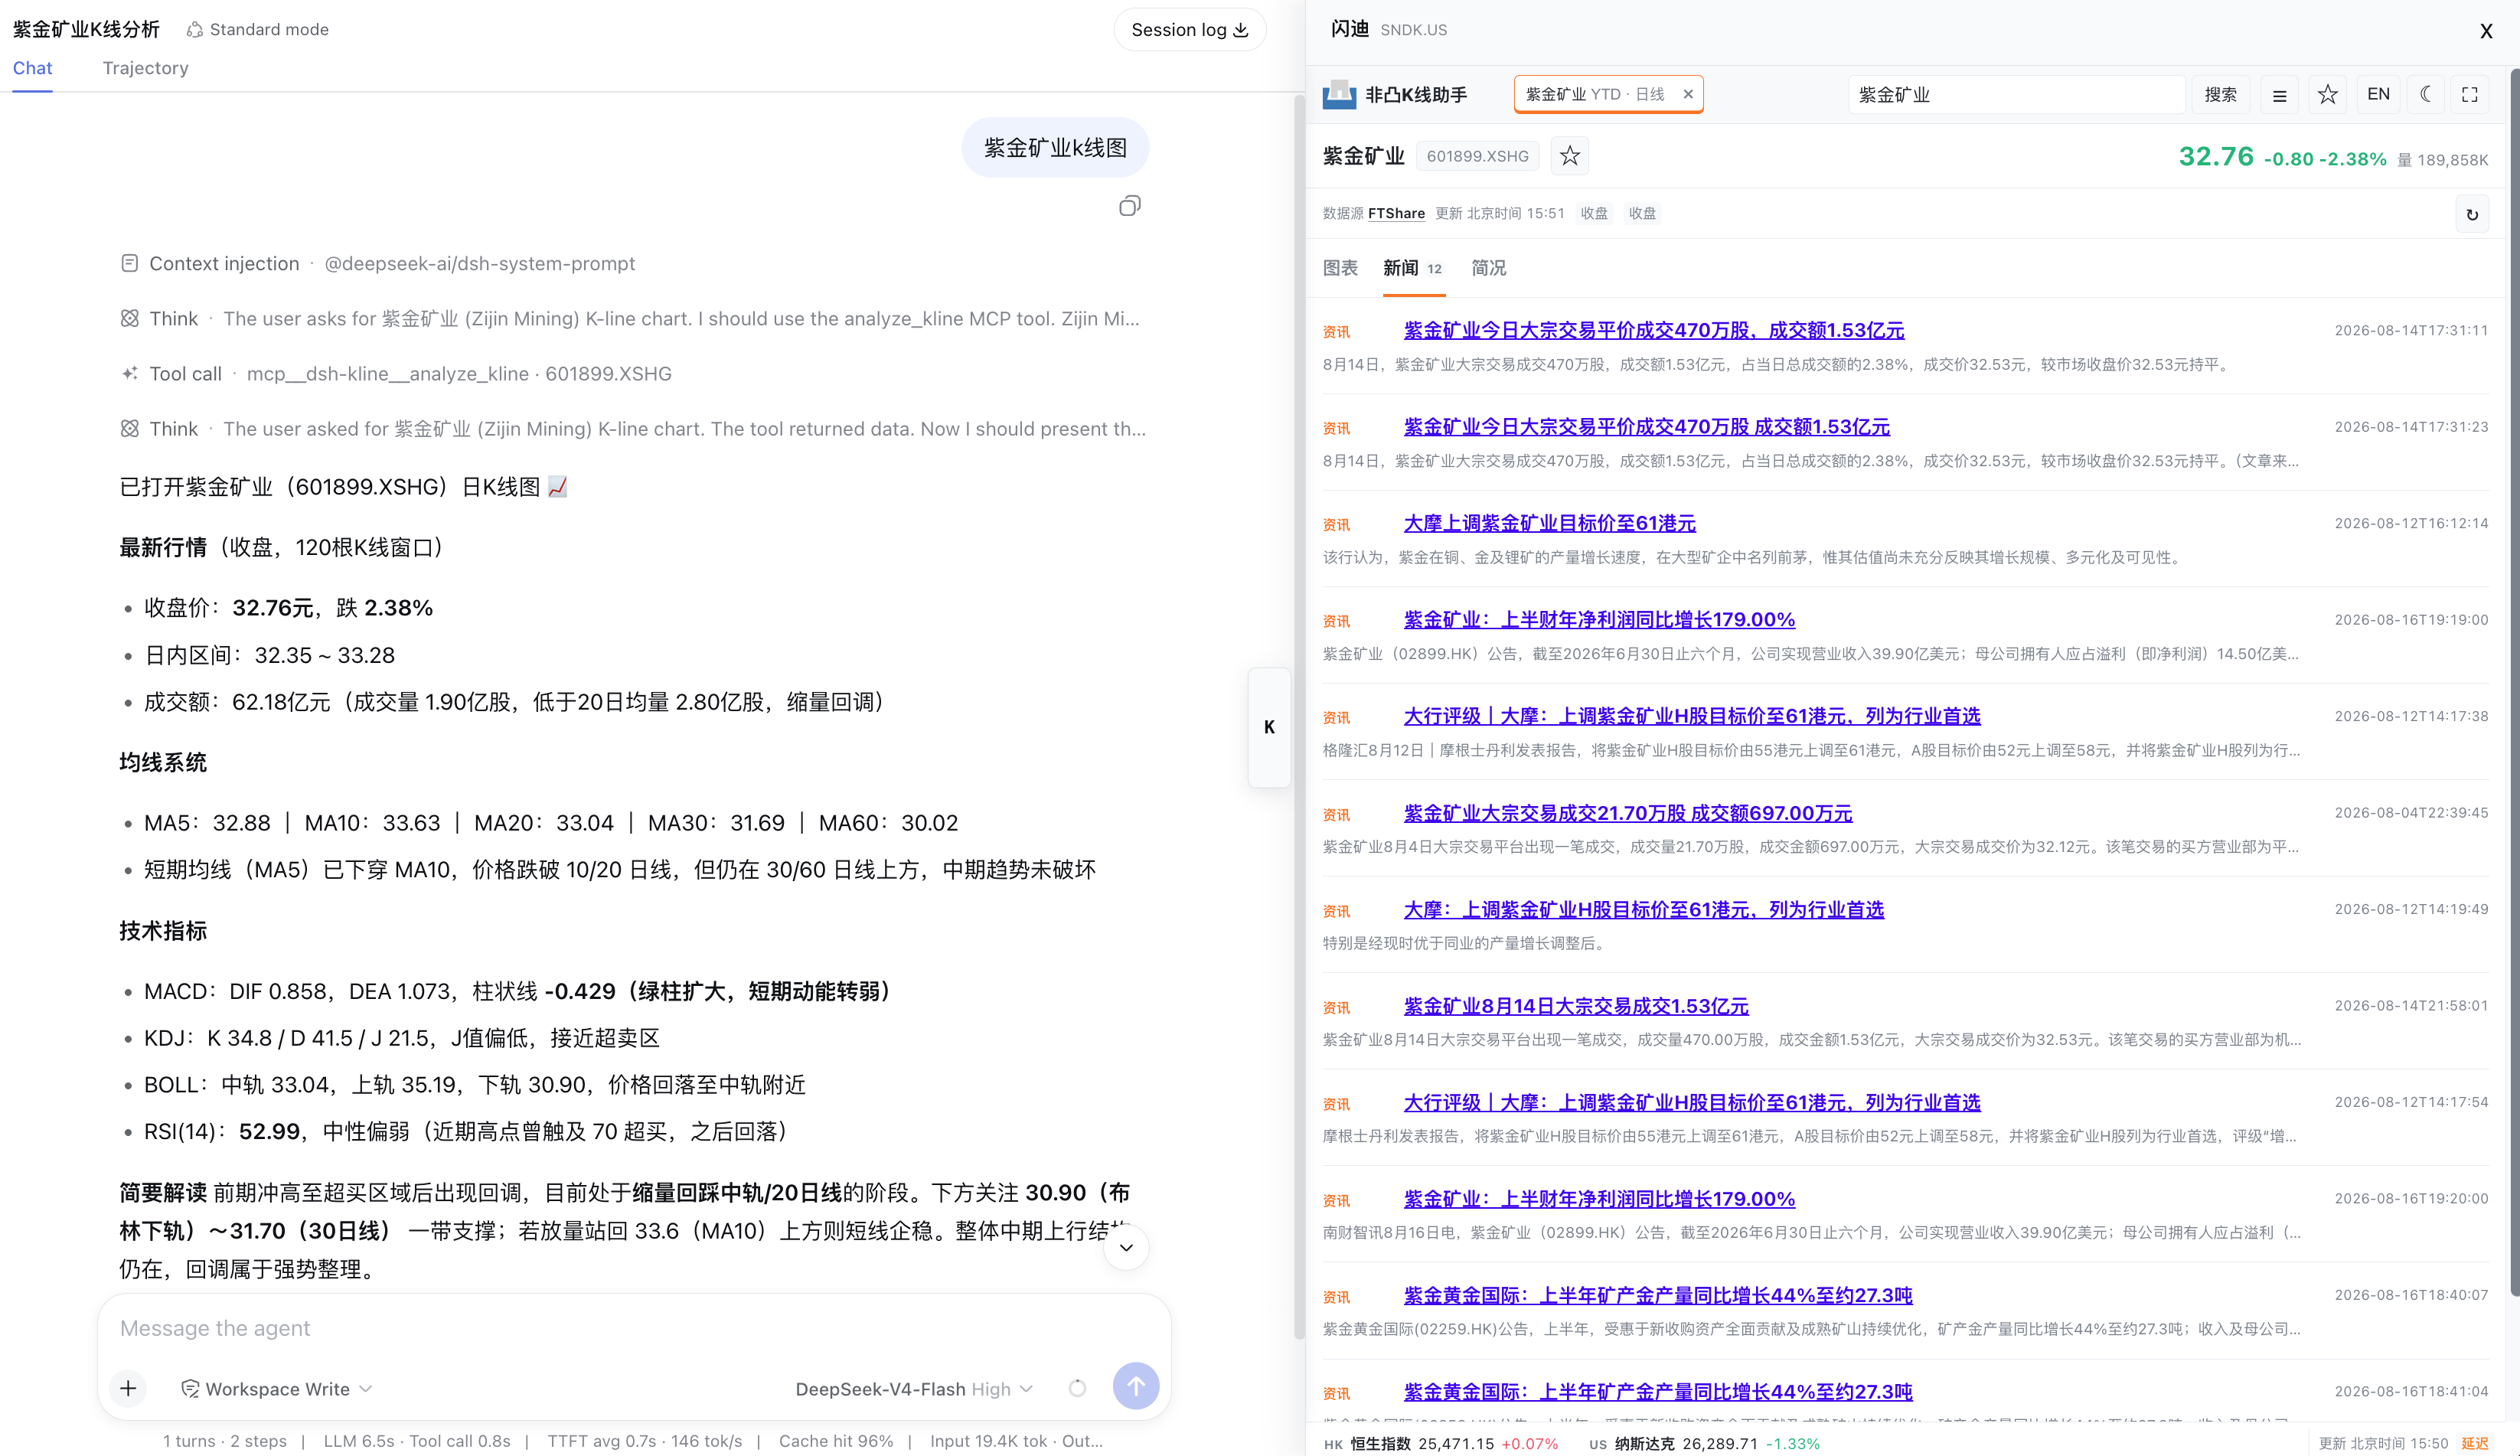The width and height of the screenshot is (2520, 1456).
Task: Switch language with EN button
Action: (x=2378, y=95)
